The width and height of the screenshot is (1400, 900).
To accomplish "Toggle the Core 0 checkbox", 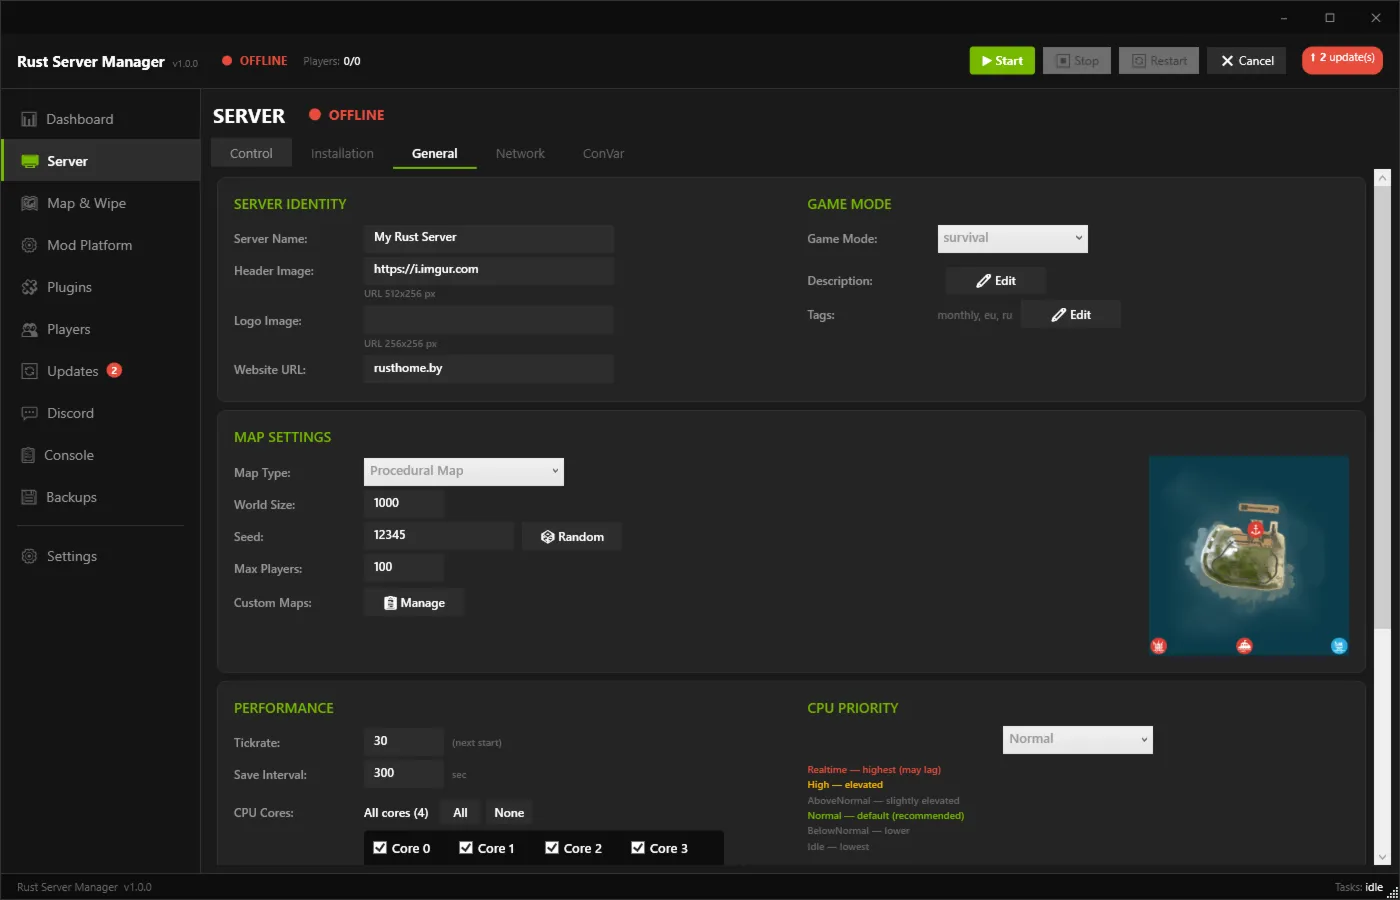I will [380, 847].
